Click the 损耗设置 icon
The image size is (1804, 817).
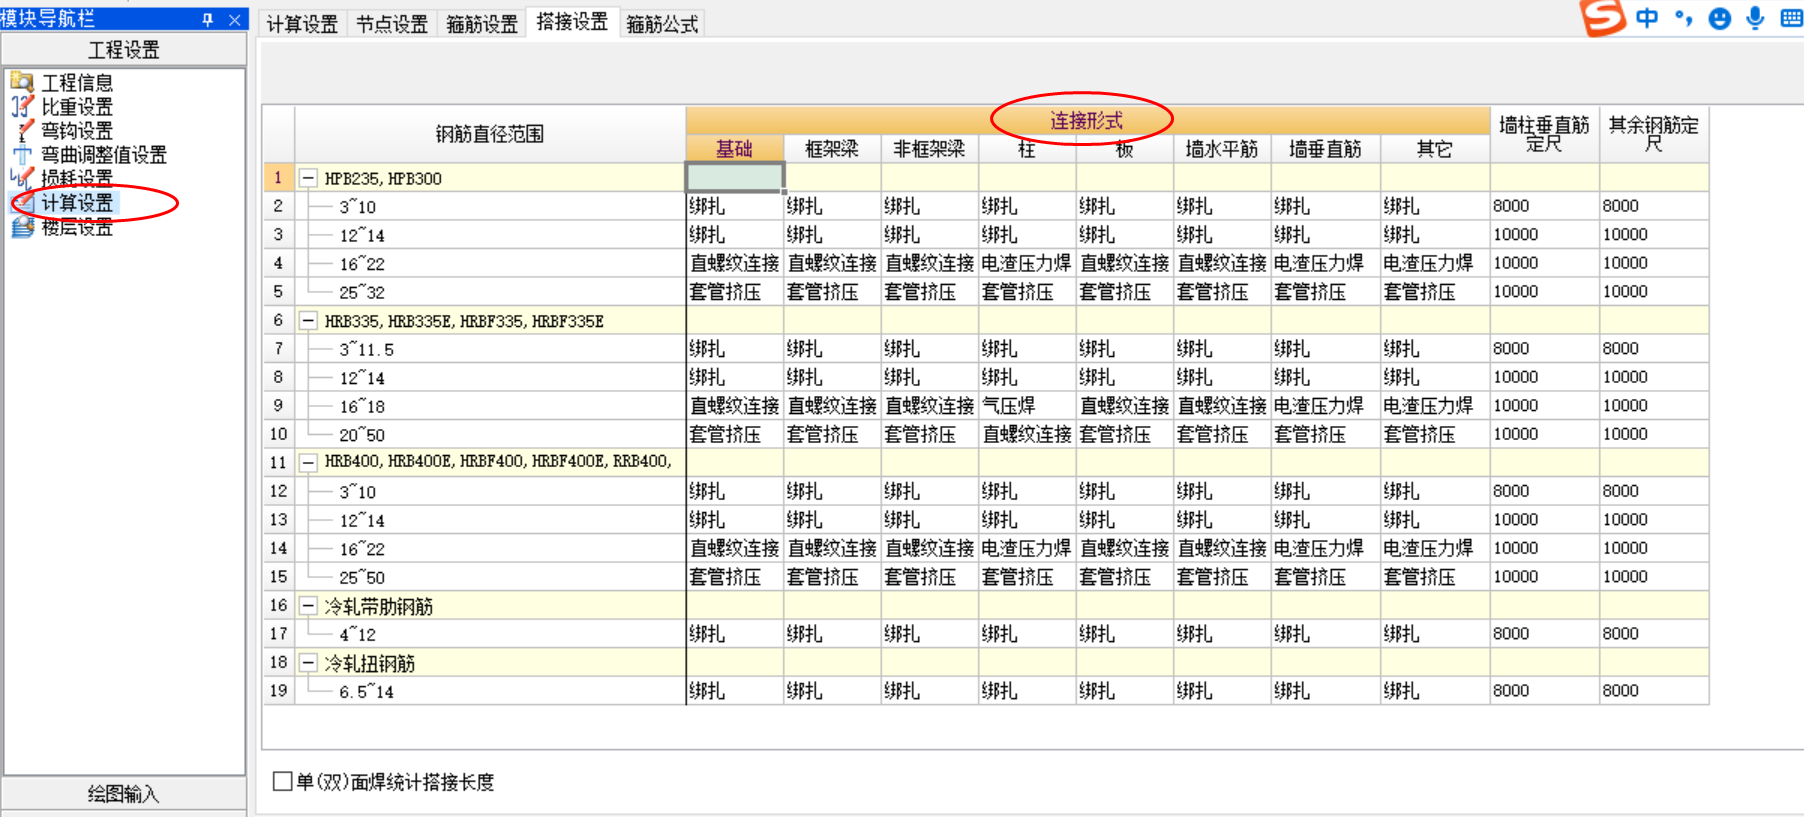pyautogui.click(x=22, y=178)
